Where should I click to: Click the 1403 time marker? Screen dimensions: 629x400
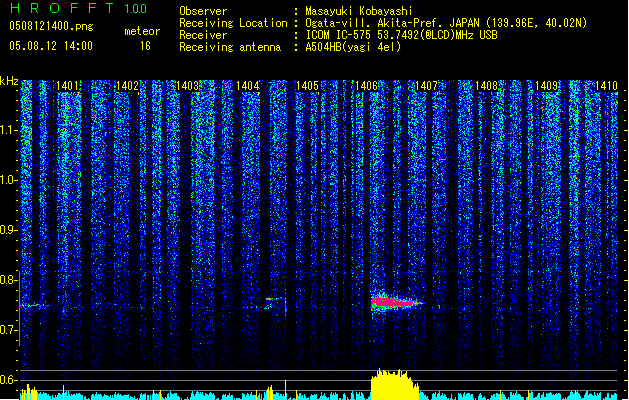click(x=187, y=86)
